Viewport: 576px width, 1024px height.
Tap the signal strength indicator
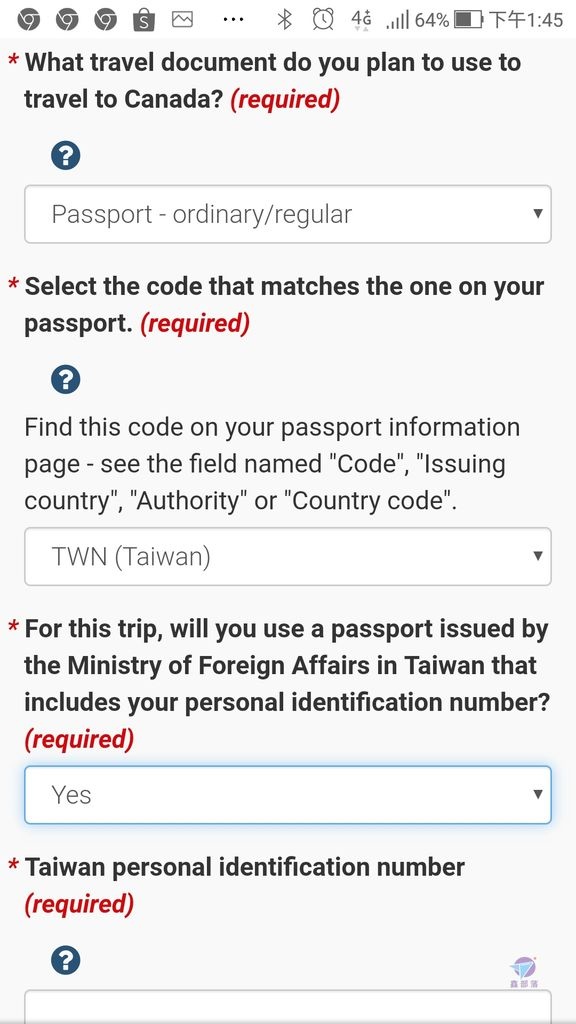tap(398, 21)
